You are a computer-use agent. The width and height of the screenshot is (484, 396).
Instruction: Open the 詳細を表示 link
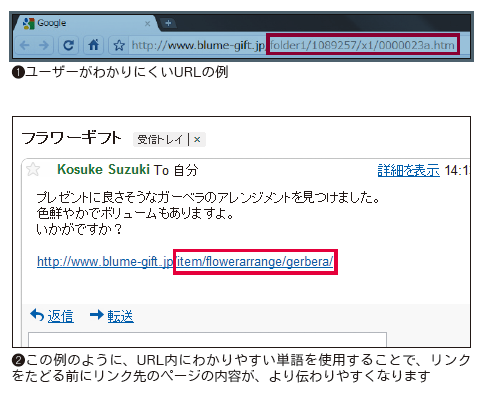[x=409, y=170]
